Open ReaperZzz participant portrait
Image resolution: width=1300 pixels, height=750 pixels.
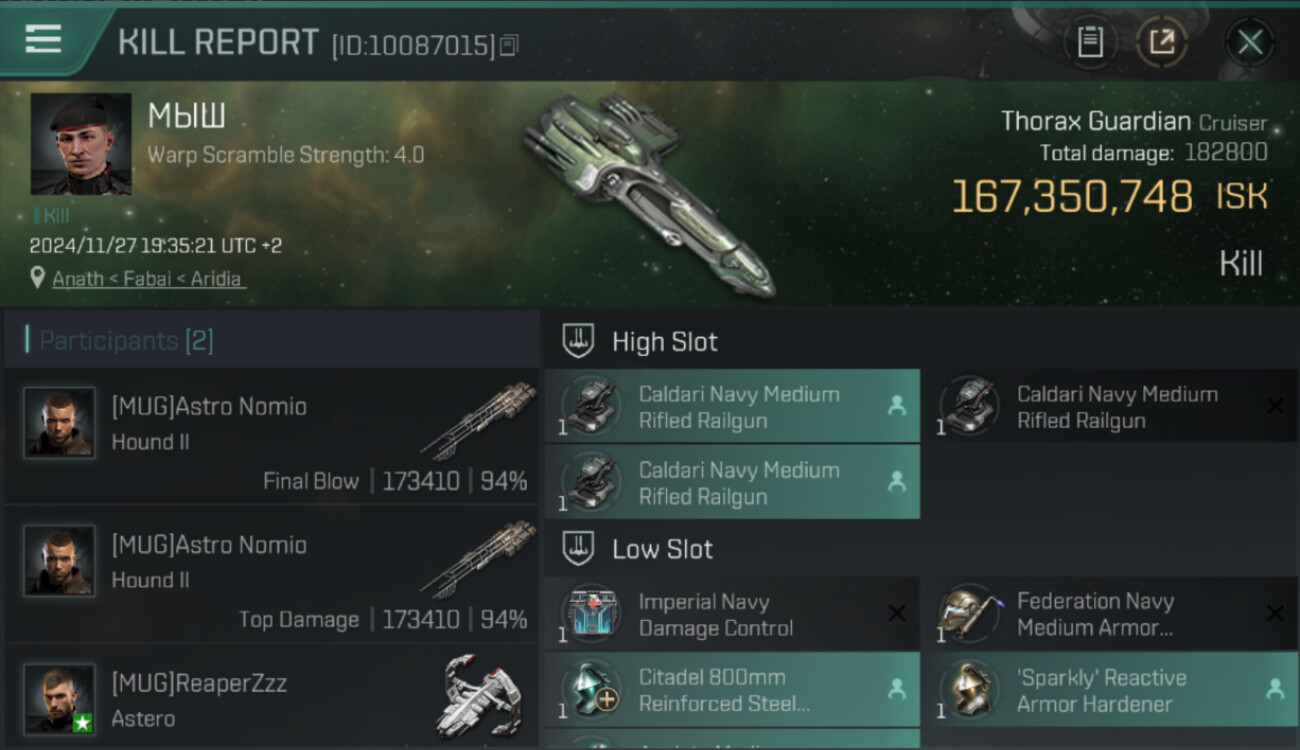(x=59, y=698)
